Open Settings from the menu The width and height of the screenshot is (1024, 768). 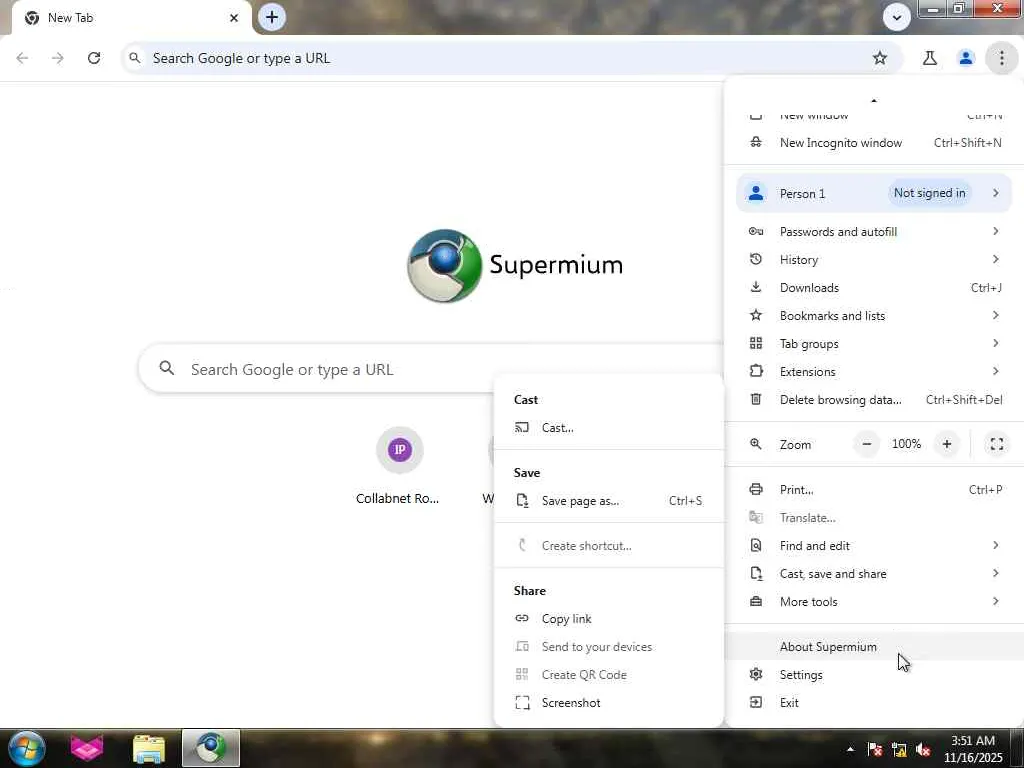(874, 675)
